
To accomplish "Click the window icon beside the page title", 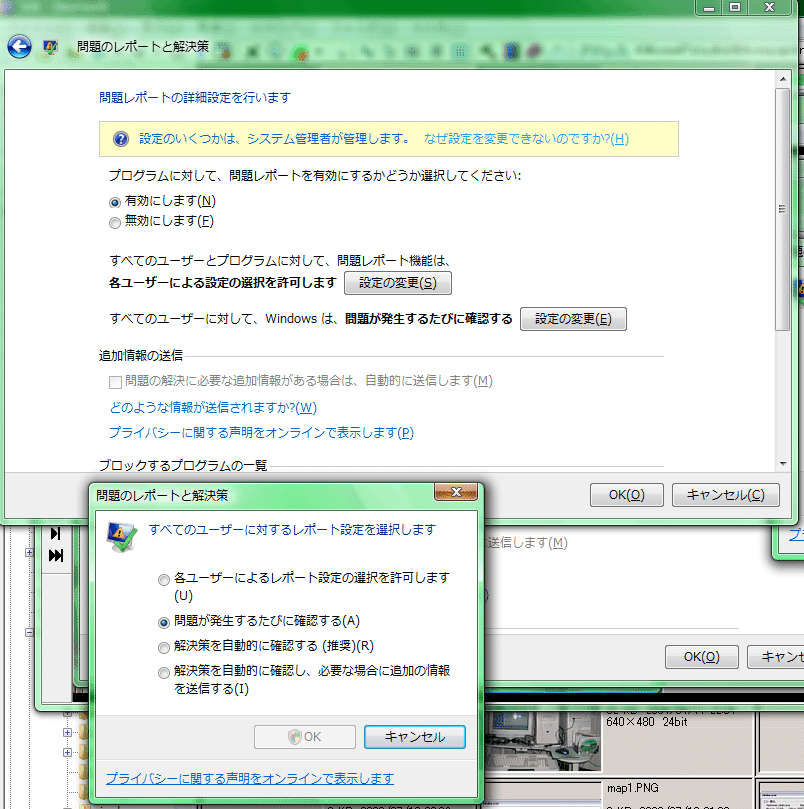I will click(49, 47).
